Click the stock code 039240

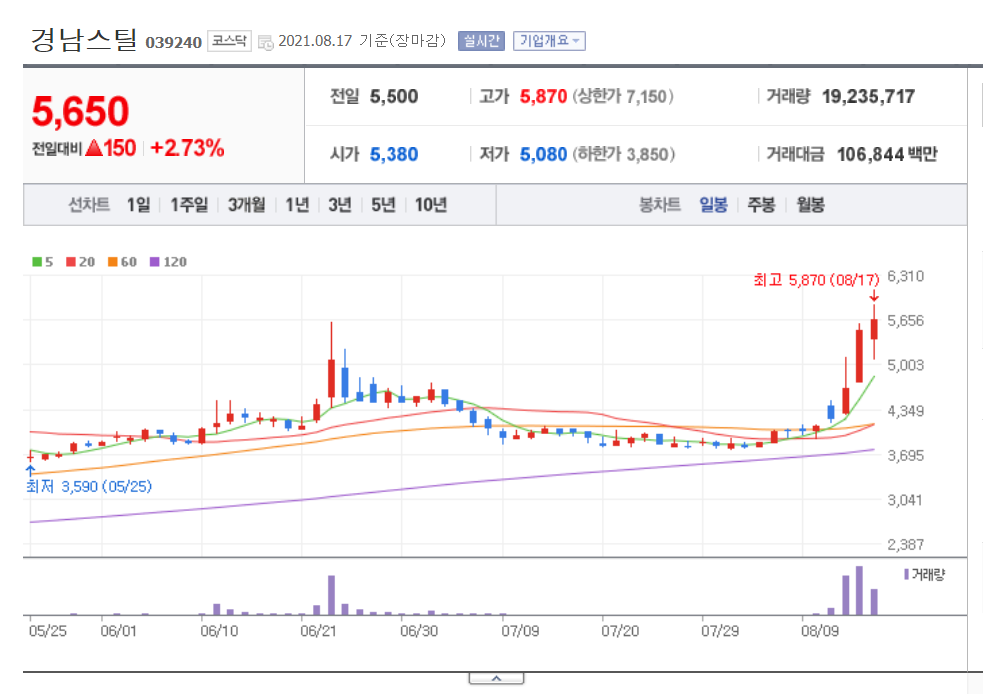point(174,42)
